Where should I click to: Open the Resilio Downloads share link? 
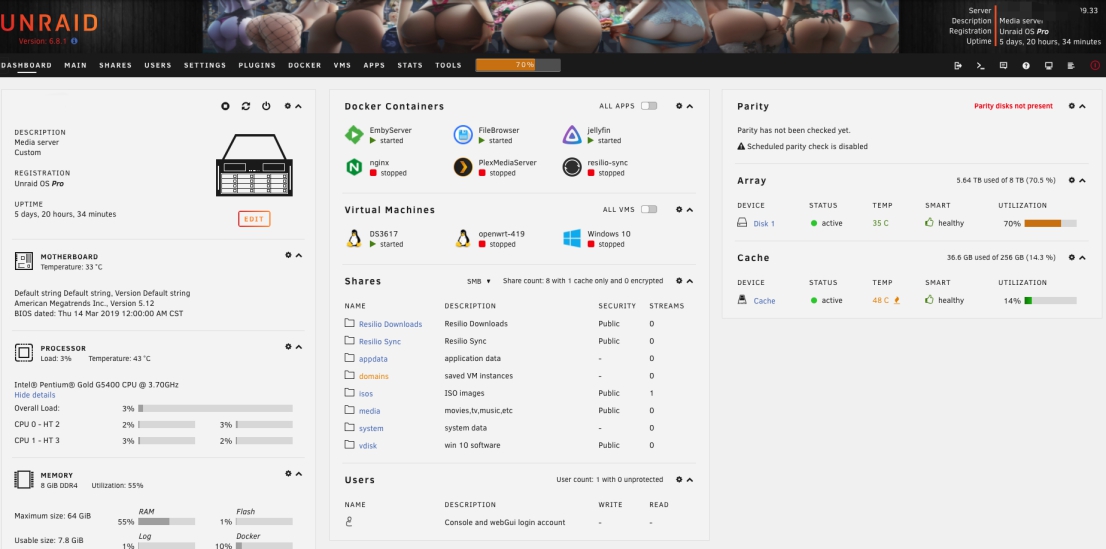[390, 325]
